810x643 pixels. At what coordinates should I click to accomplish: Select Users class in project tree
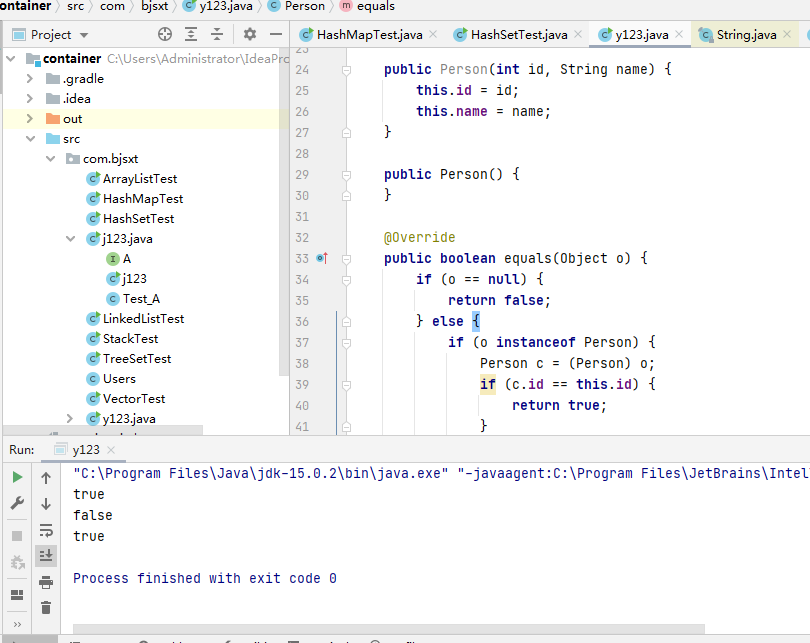pos(111,379)
